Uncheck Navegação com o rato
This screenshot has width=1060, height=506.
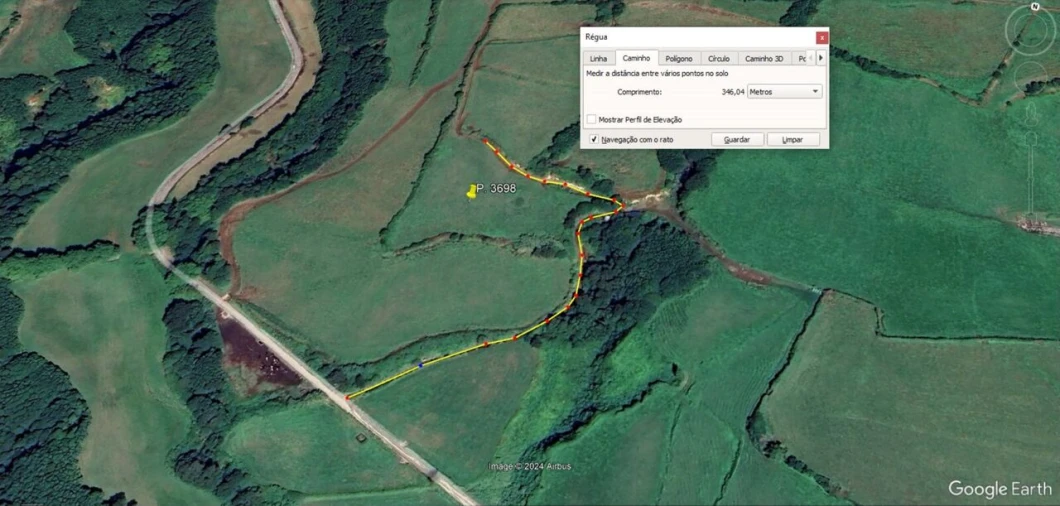click(594, 140)
